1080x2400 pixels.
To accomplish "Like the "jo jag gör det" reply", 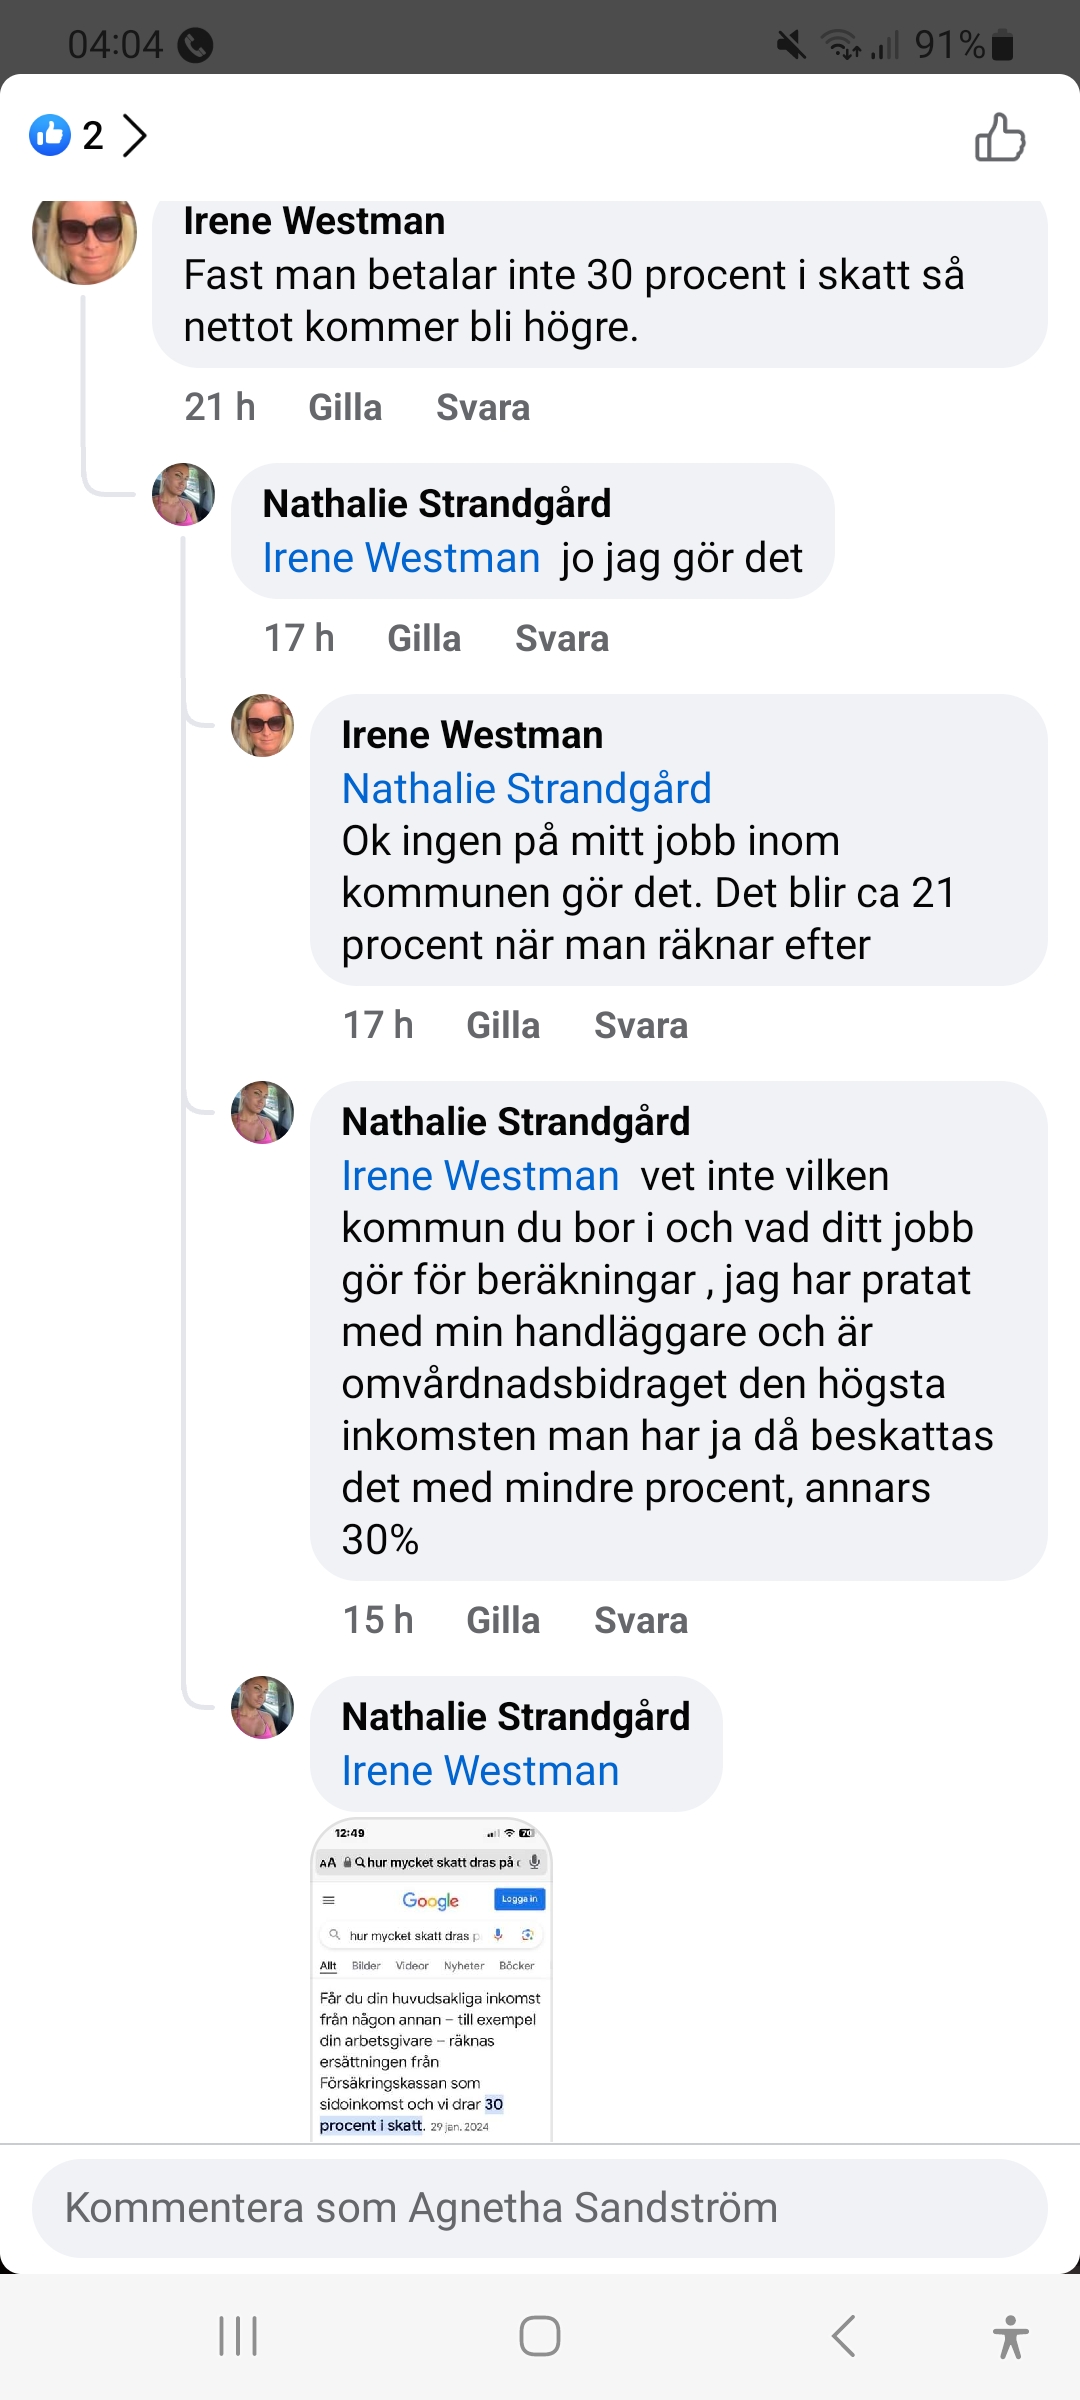I will (424, 639).
